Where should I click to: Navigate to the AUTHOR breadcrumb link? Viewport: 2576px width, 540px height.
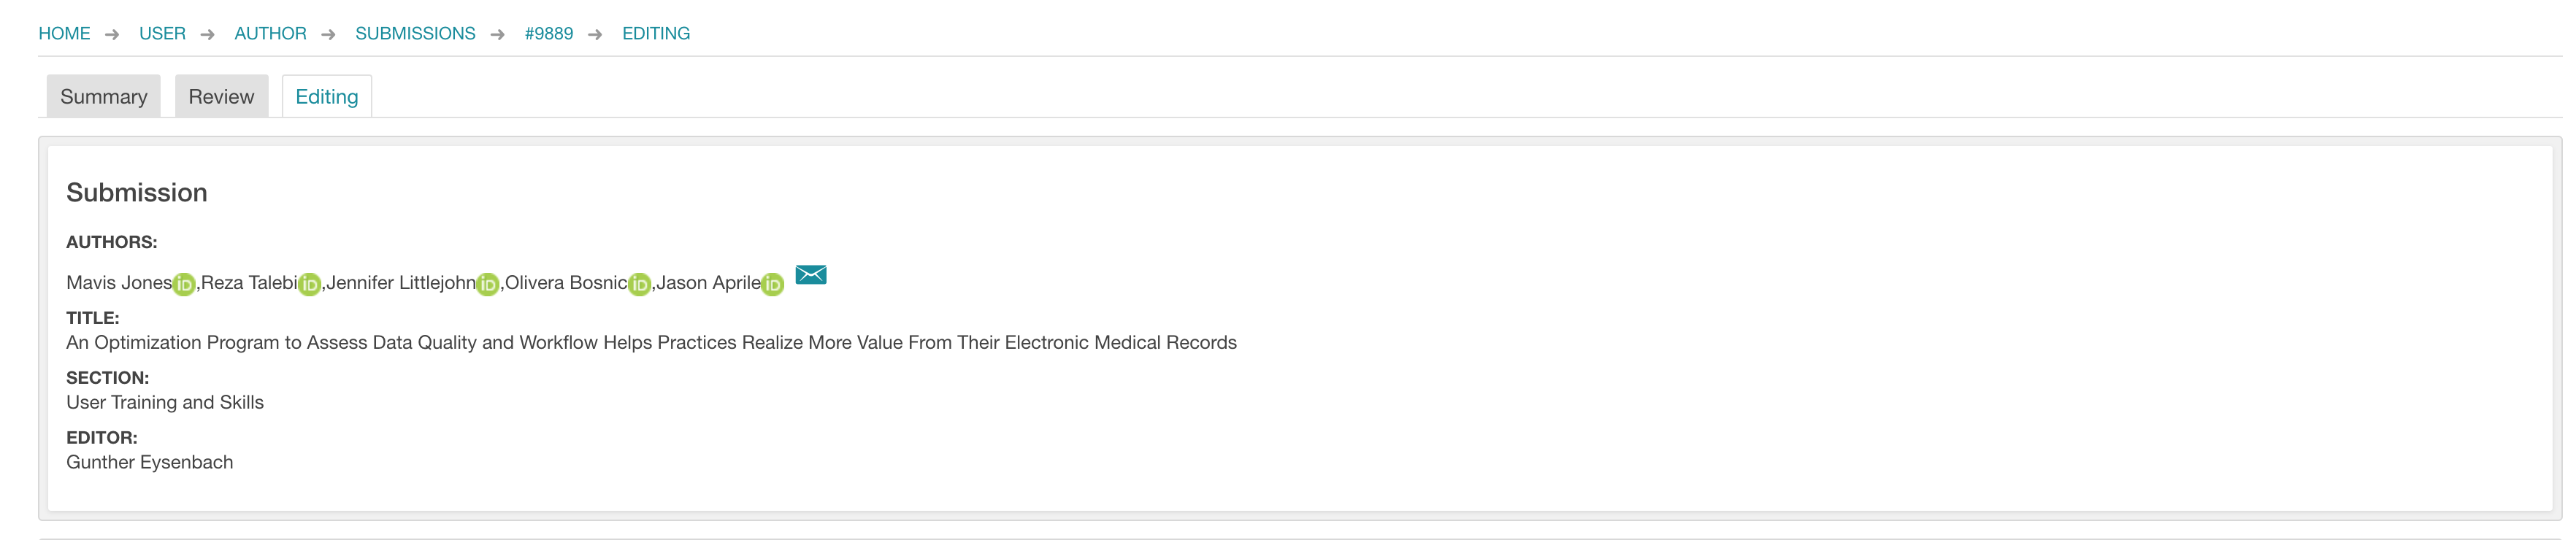(x=270, y=34)
